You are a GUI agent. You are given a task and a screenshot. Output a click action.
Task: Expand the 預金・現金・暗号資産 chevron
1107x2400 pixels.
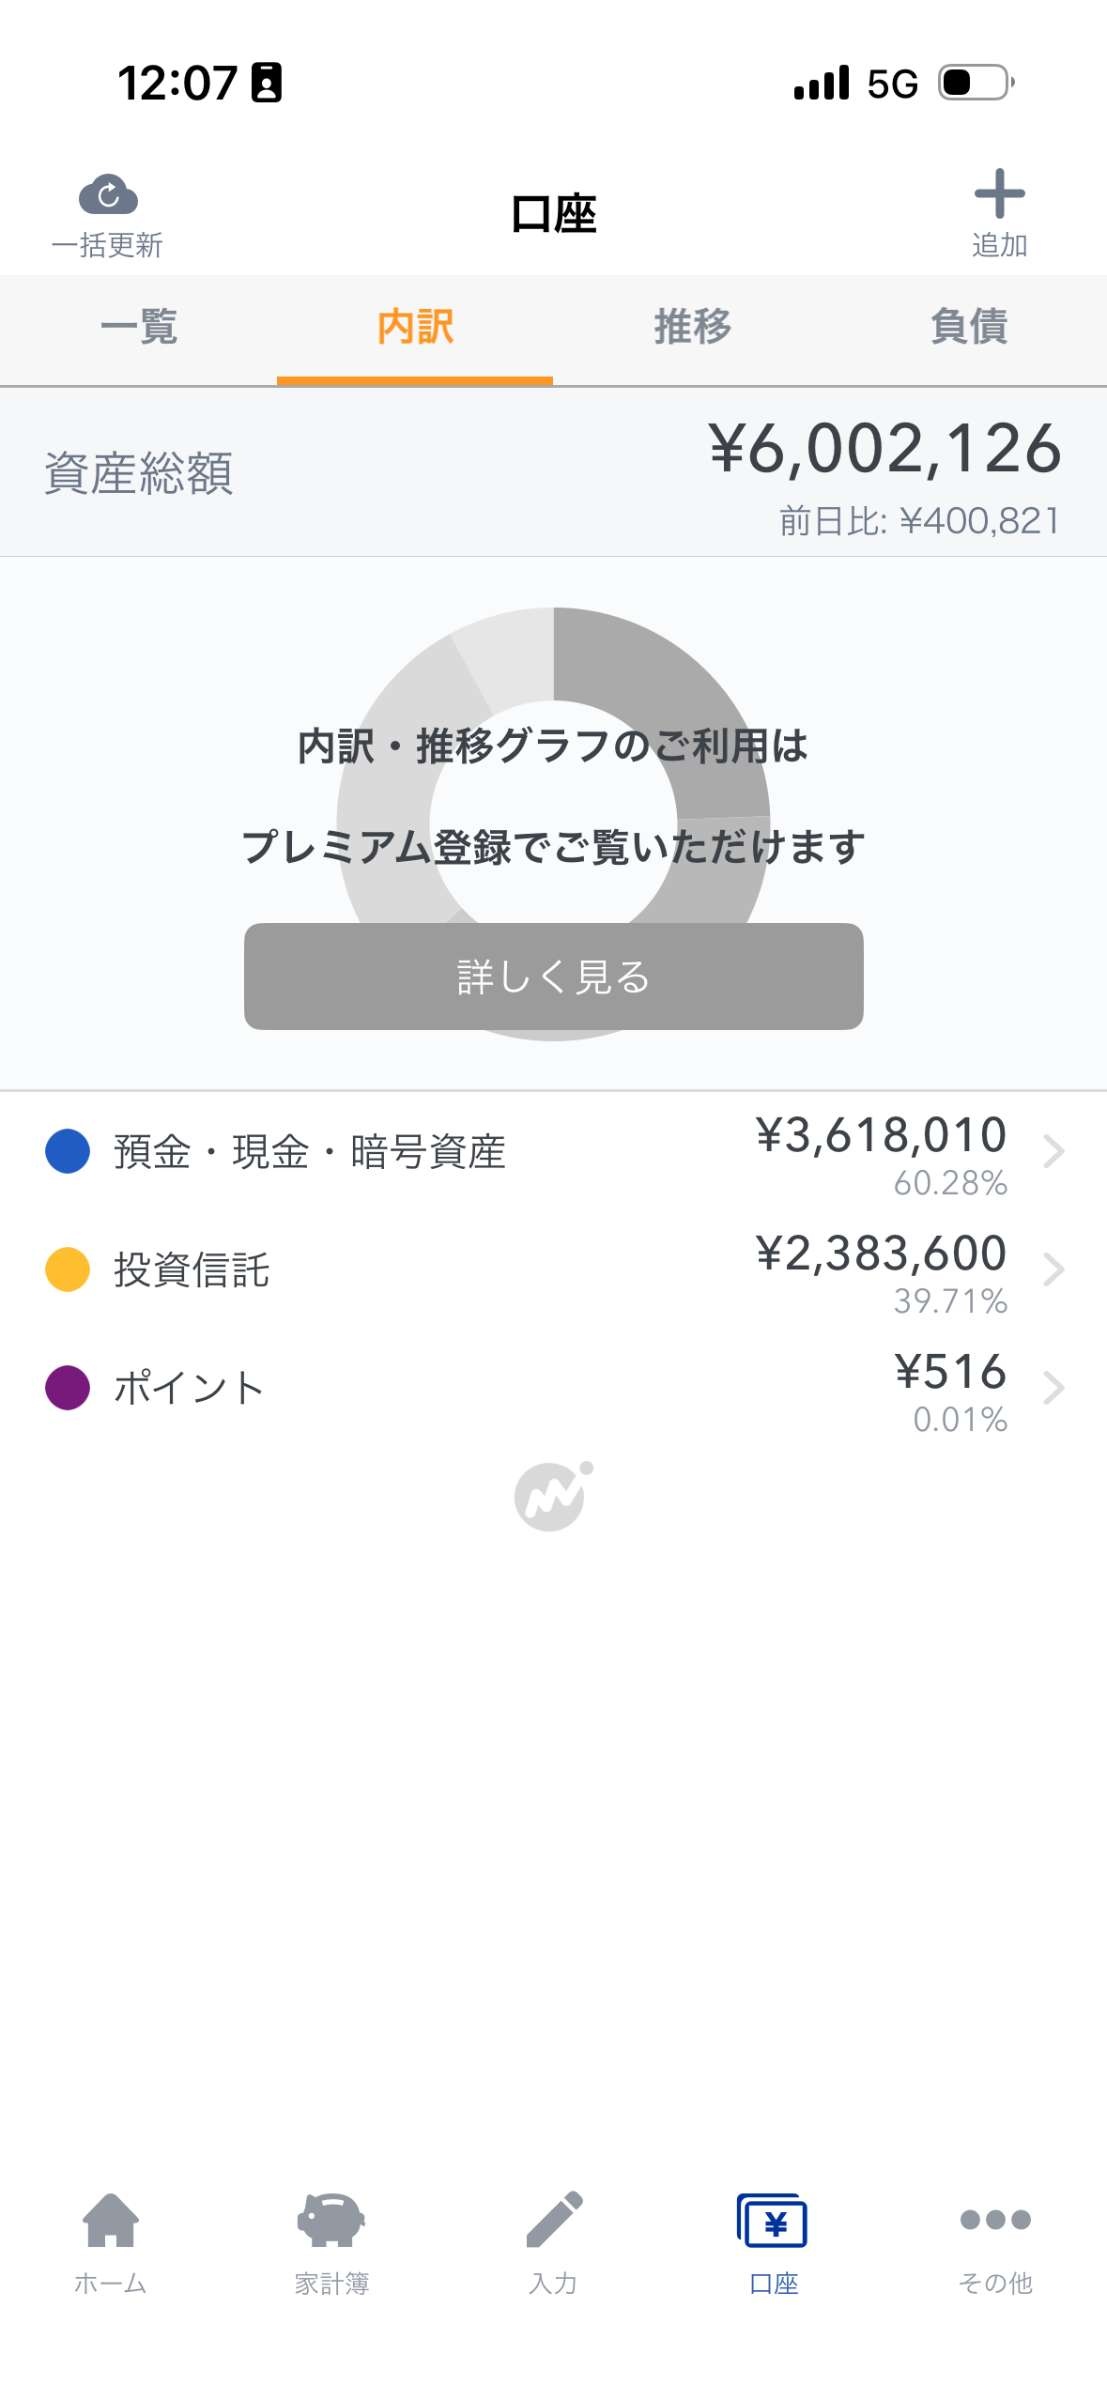click(x=1052, y=1152)
